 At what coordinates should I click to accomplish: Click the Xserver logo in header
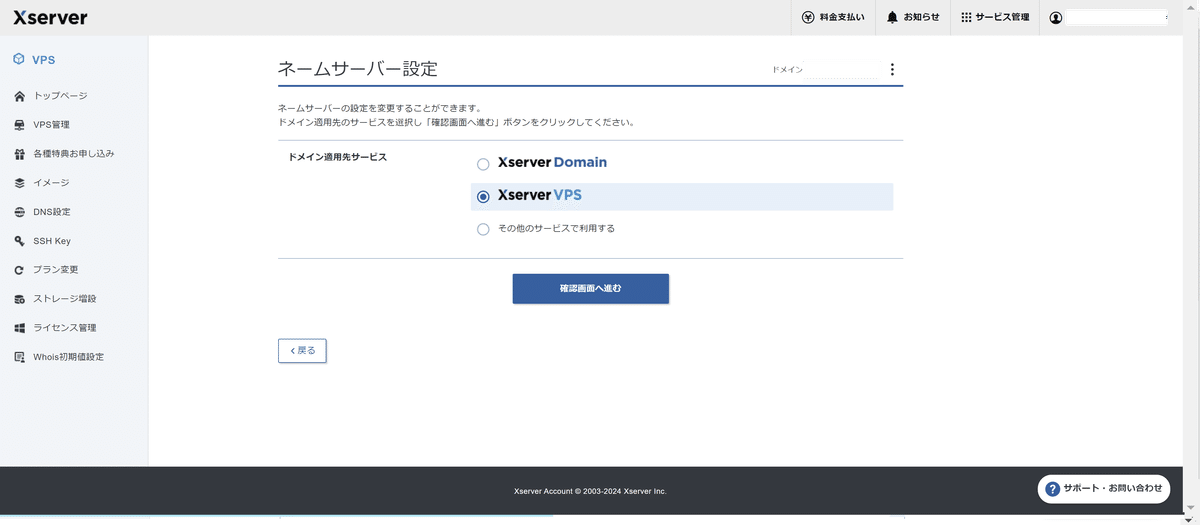click(x=50, y=17)
